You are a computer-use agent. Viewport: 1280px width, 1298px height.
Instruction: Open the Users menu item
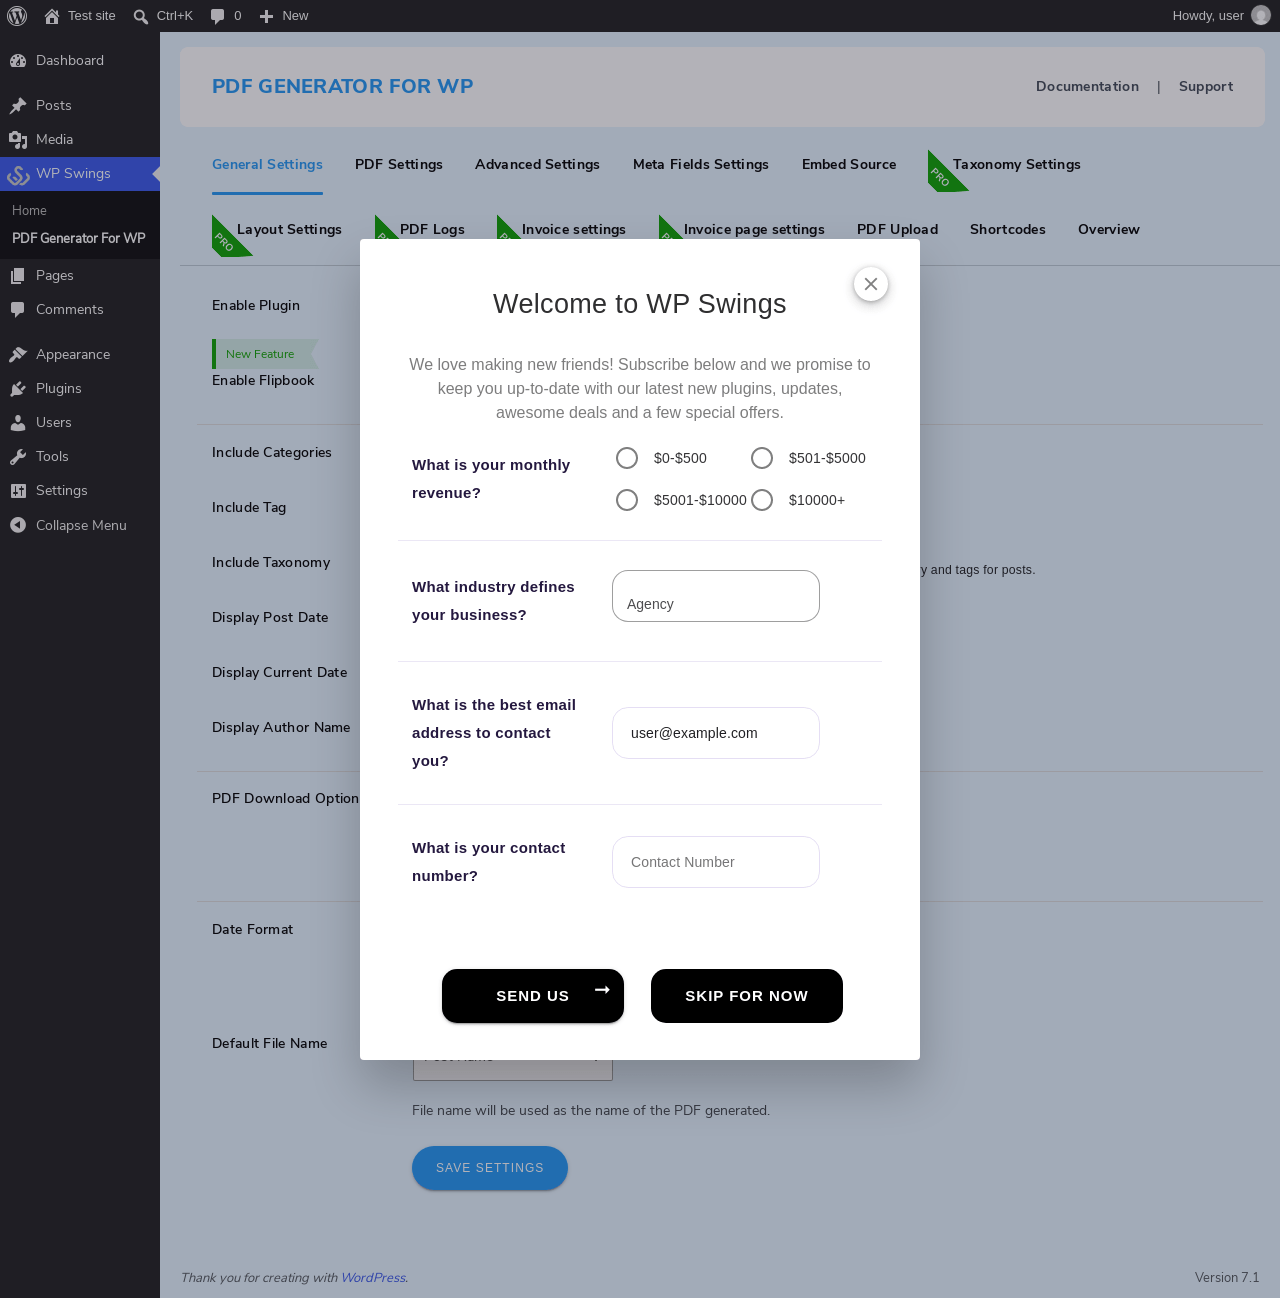coord(80,423)
